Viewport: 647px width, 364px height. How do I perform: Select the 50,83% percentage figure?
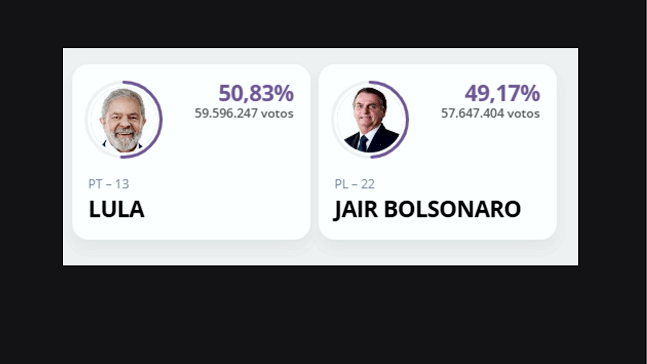pyautogui.click(x=256, y=93)
